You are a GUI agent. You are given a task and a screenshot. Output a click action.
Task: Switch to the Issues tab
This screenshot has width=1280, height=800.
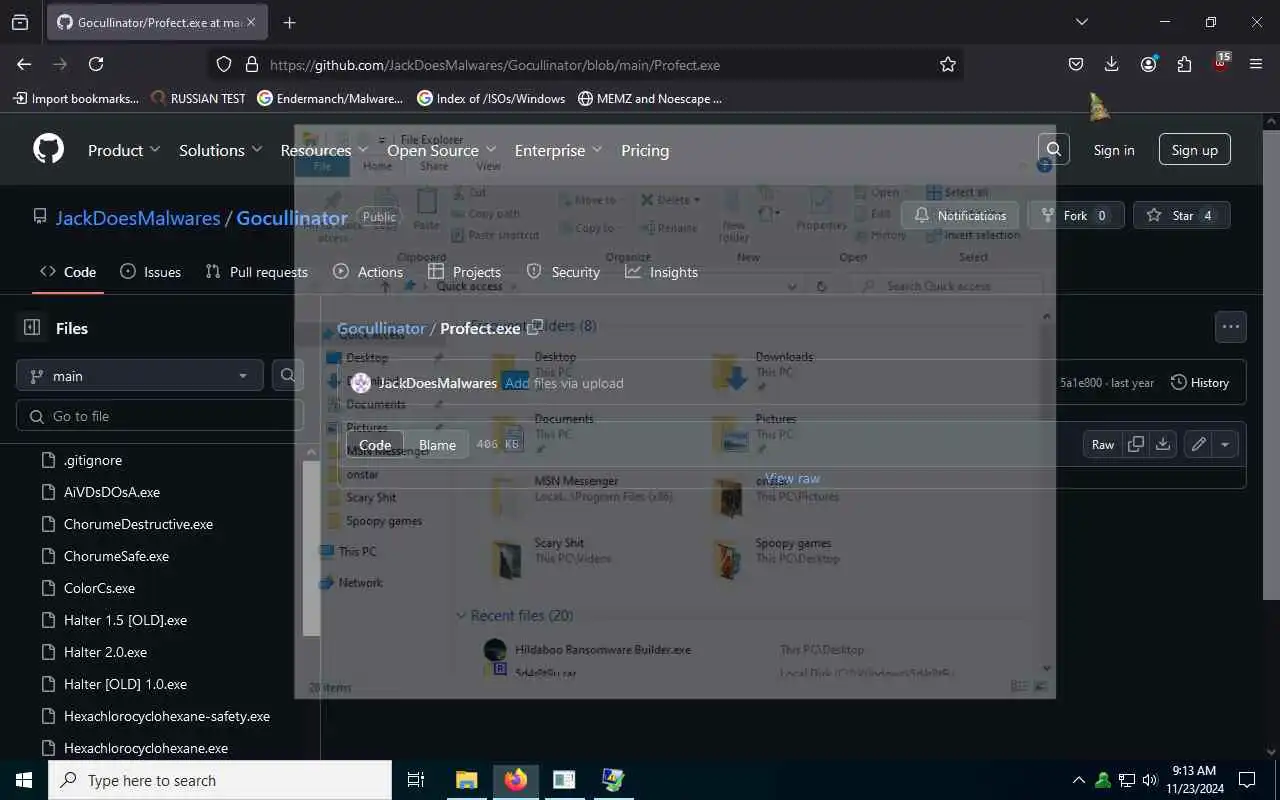tap(150, 272)
